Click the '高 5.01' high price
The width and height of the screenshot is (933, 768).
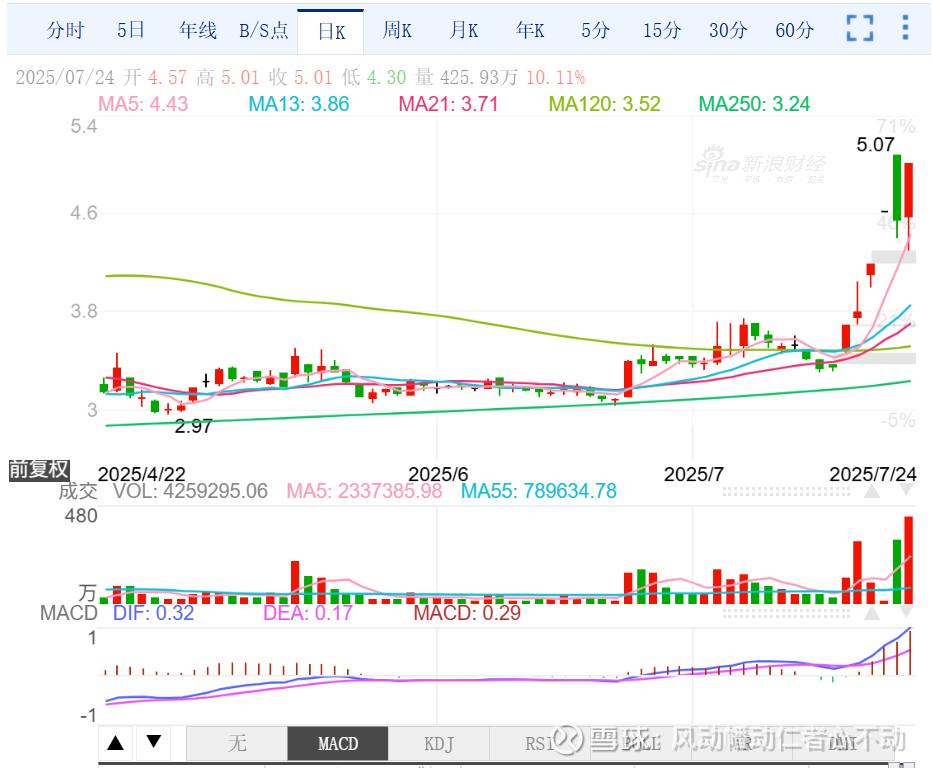tap(228, 77)
